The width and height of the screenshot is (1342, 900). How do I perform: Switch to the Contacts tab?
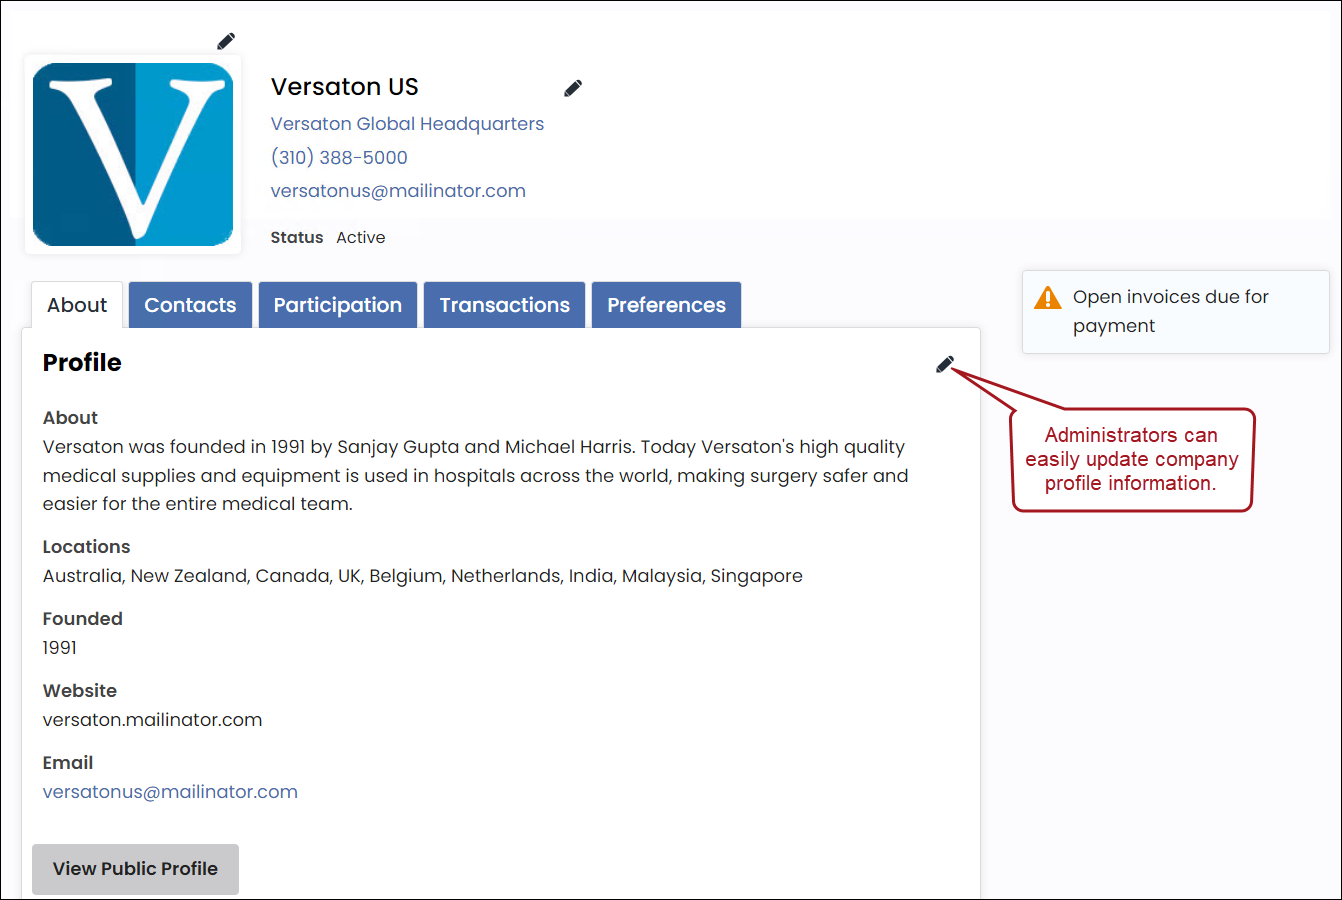(x=190, y=305)
